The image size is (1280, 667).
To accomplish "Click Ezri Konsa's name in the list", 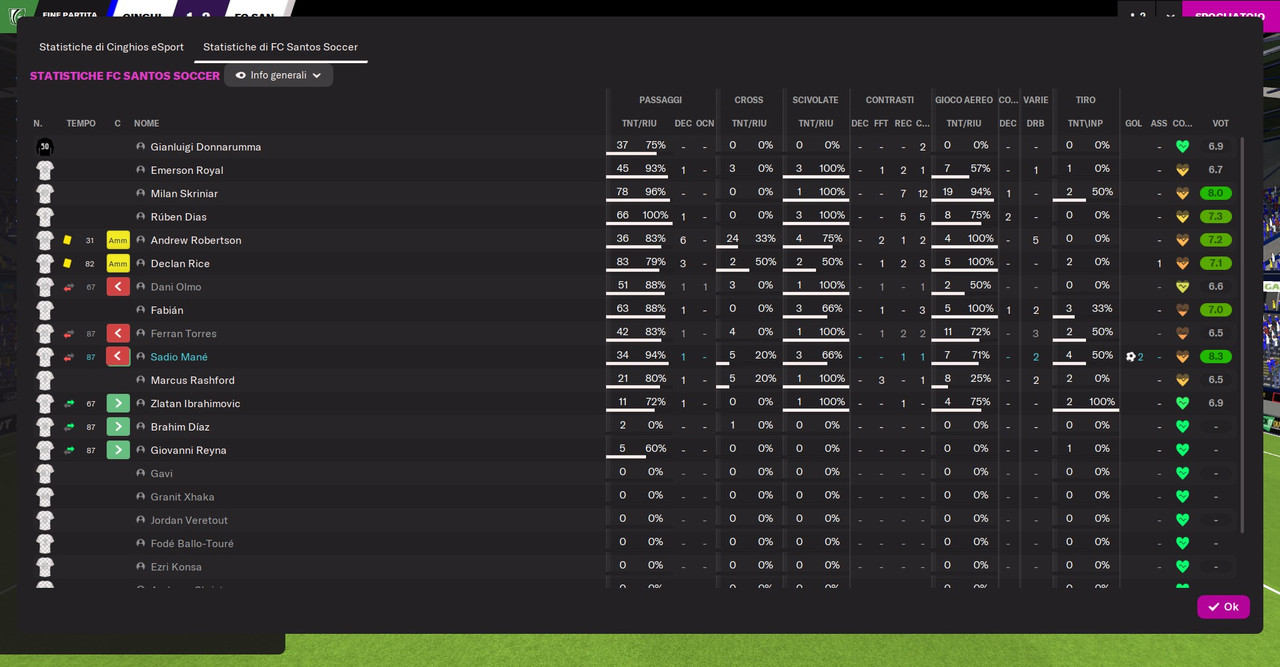I will click(x=176, y=567).
